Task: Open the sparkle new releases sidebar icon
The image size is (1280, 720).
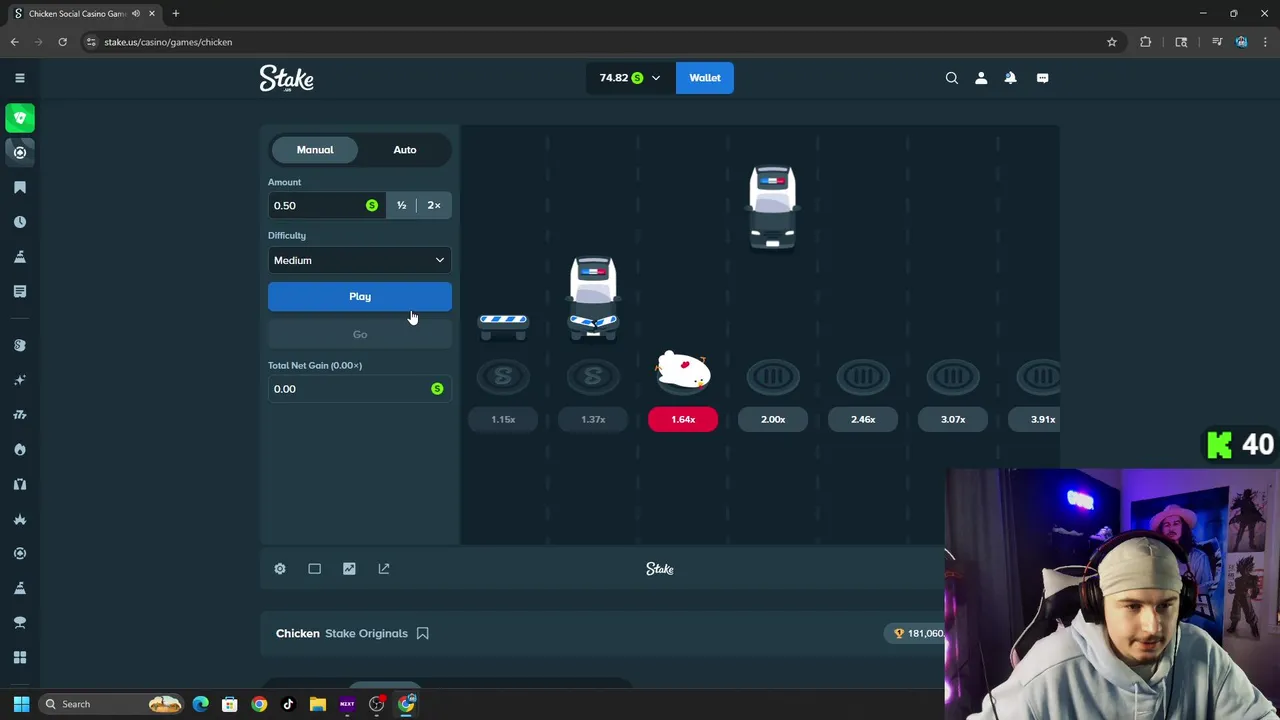Action: [20, 380]
